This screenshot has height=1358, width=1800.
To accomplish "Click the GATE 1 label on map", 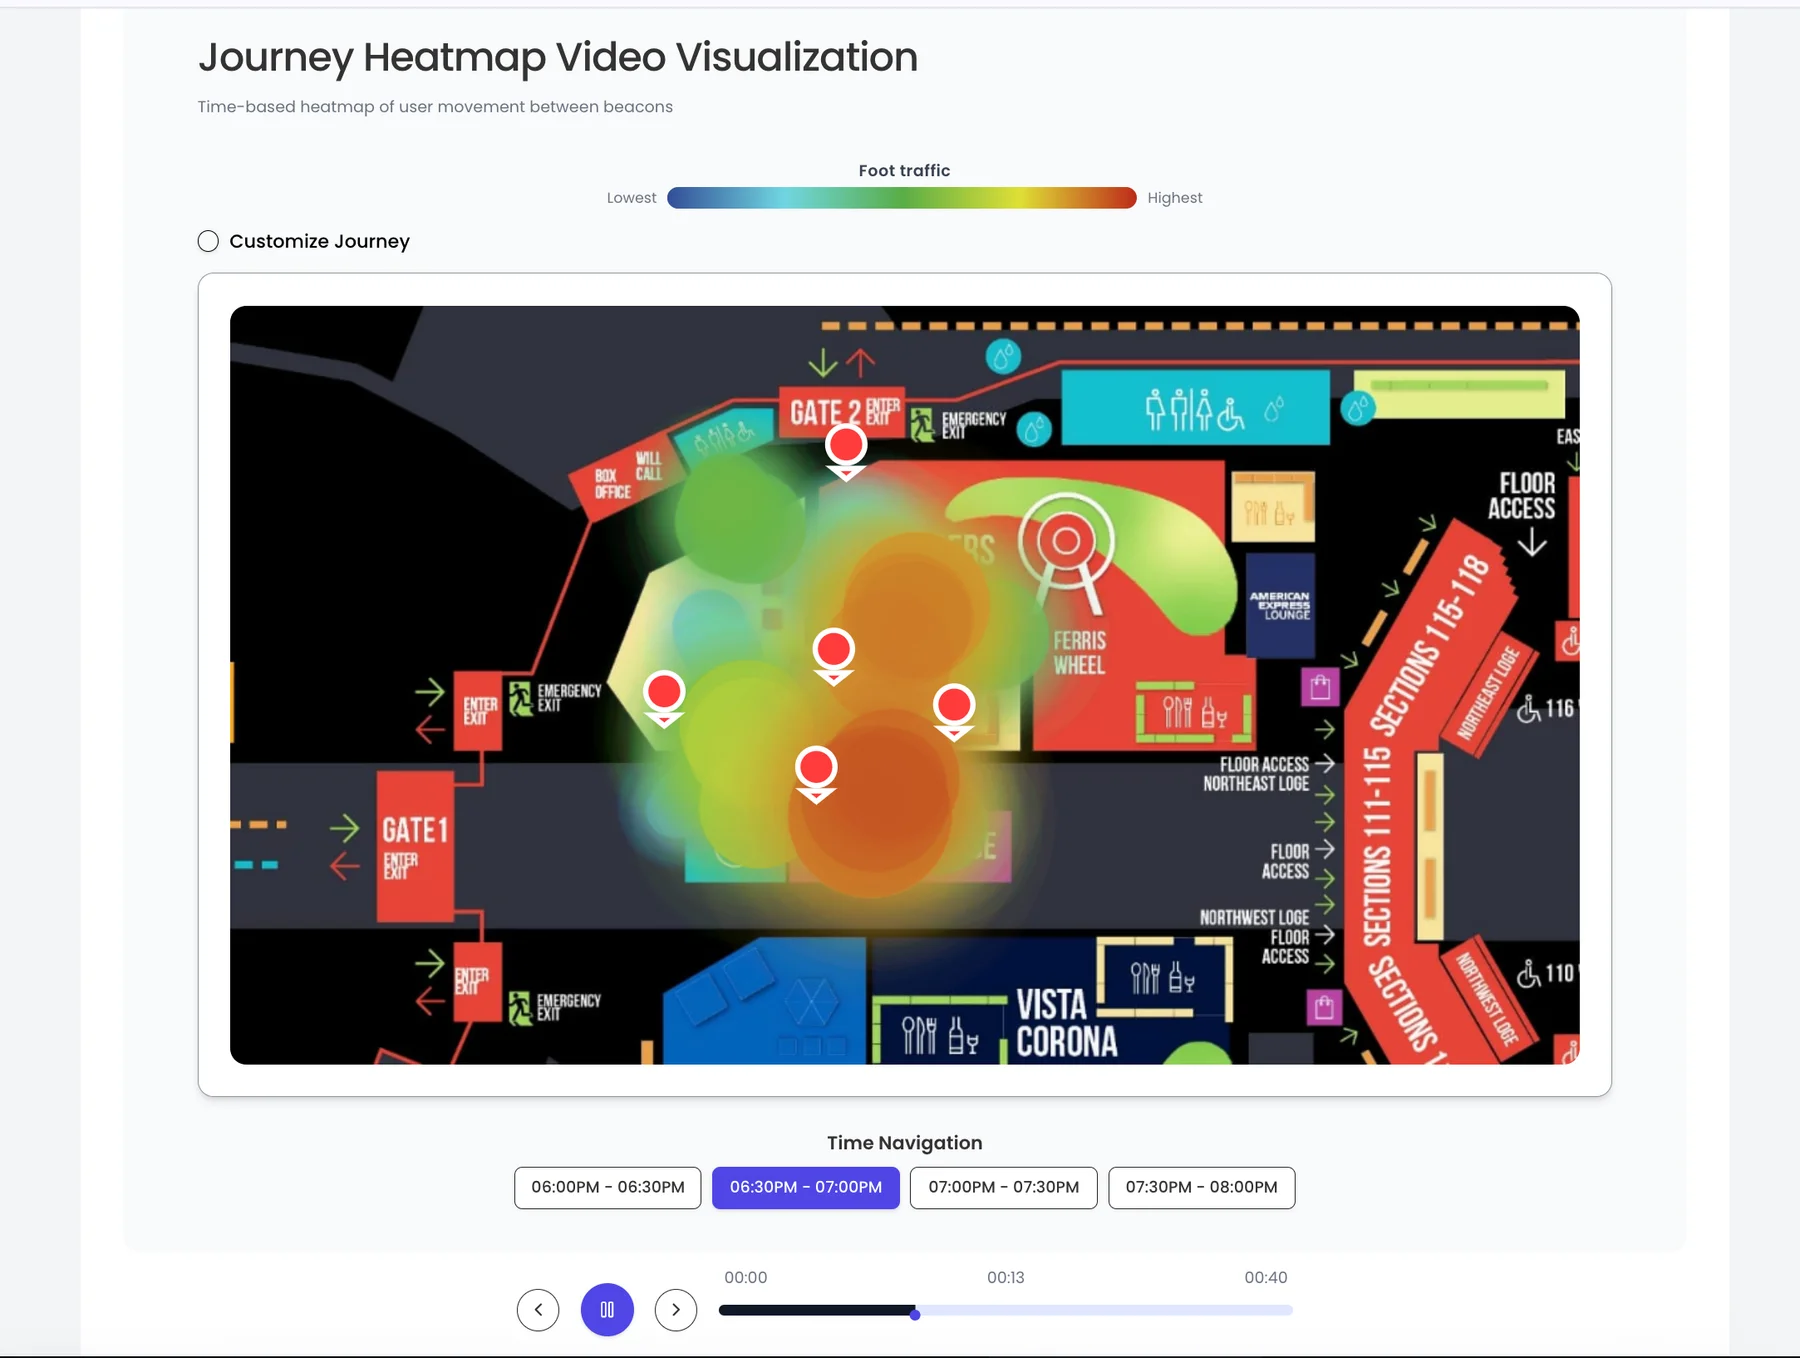I will tap(415, 830).
